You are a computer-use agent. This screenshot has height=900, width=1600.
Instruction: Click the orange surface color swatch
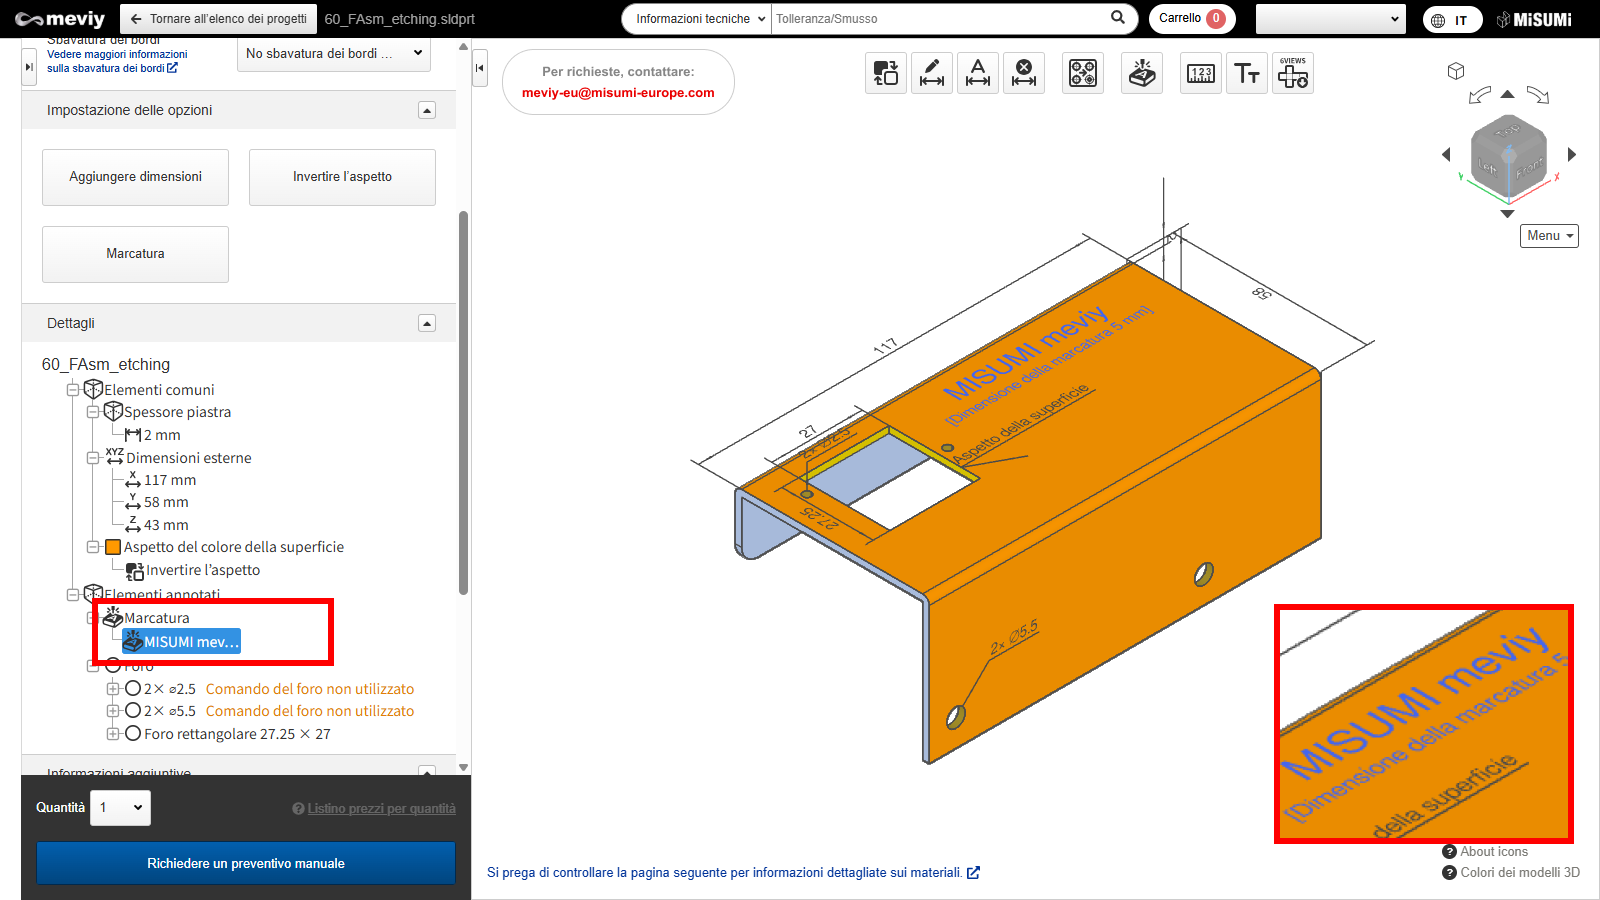click(113, 547)
